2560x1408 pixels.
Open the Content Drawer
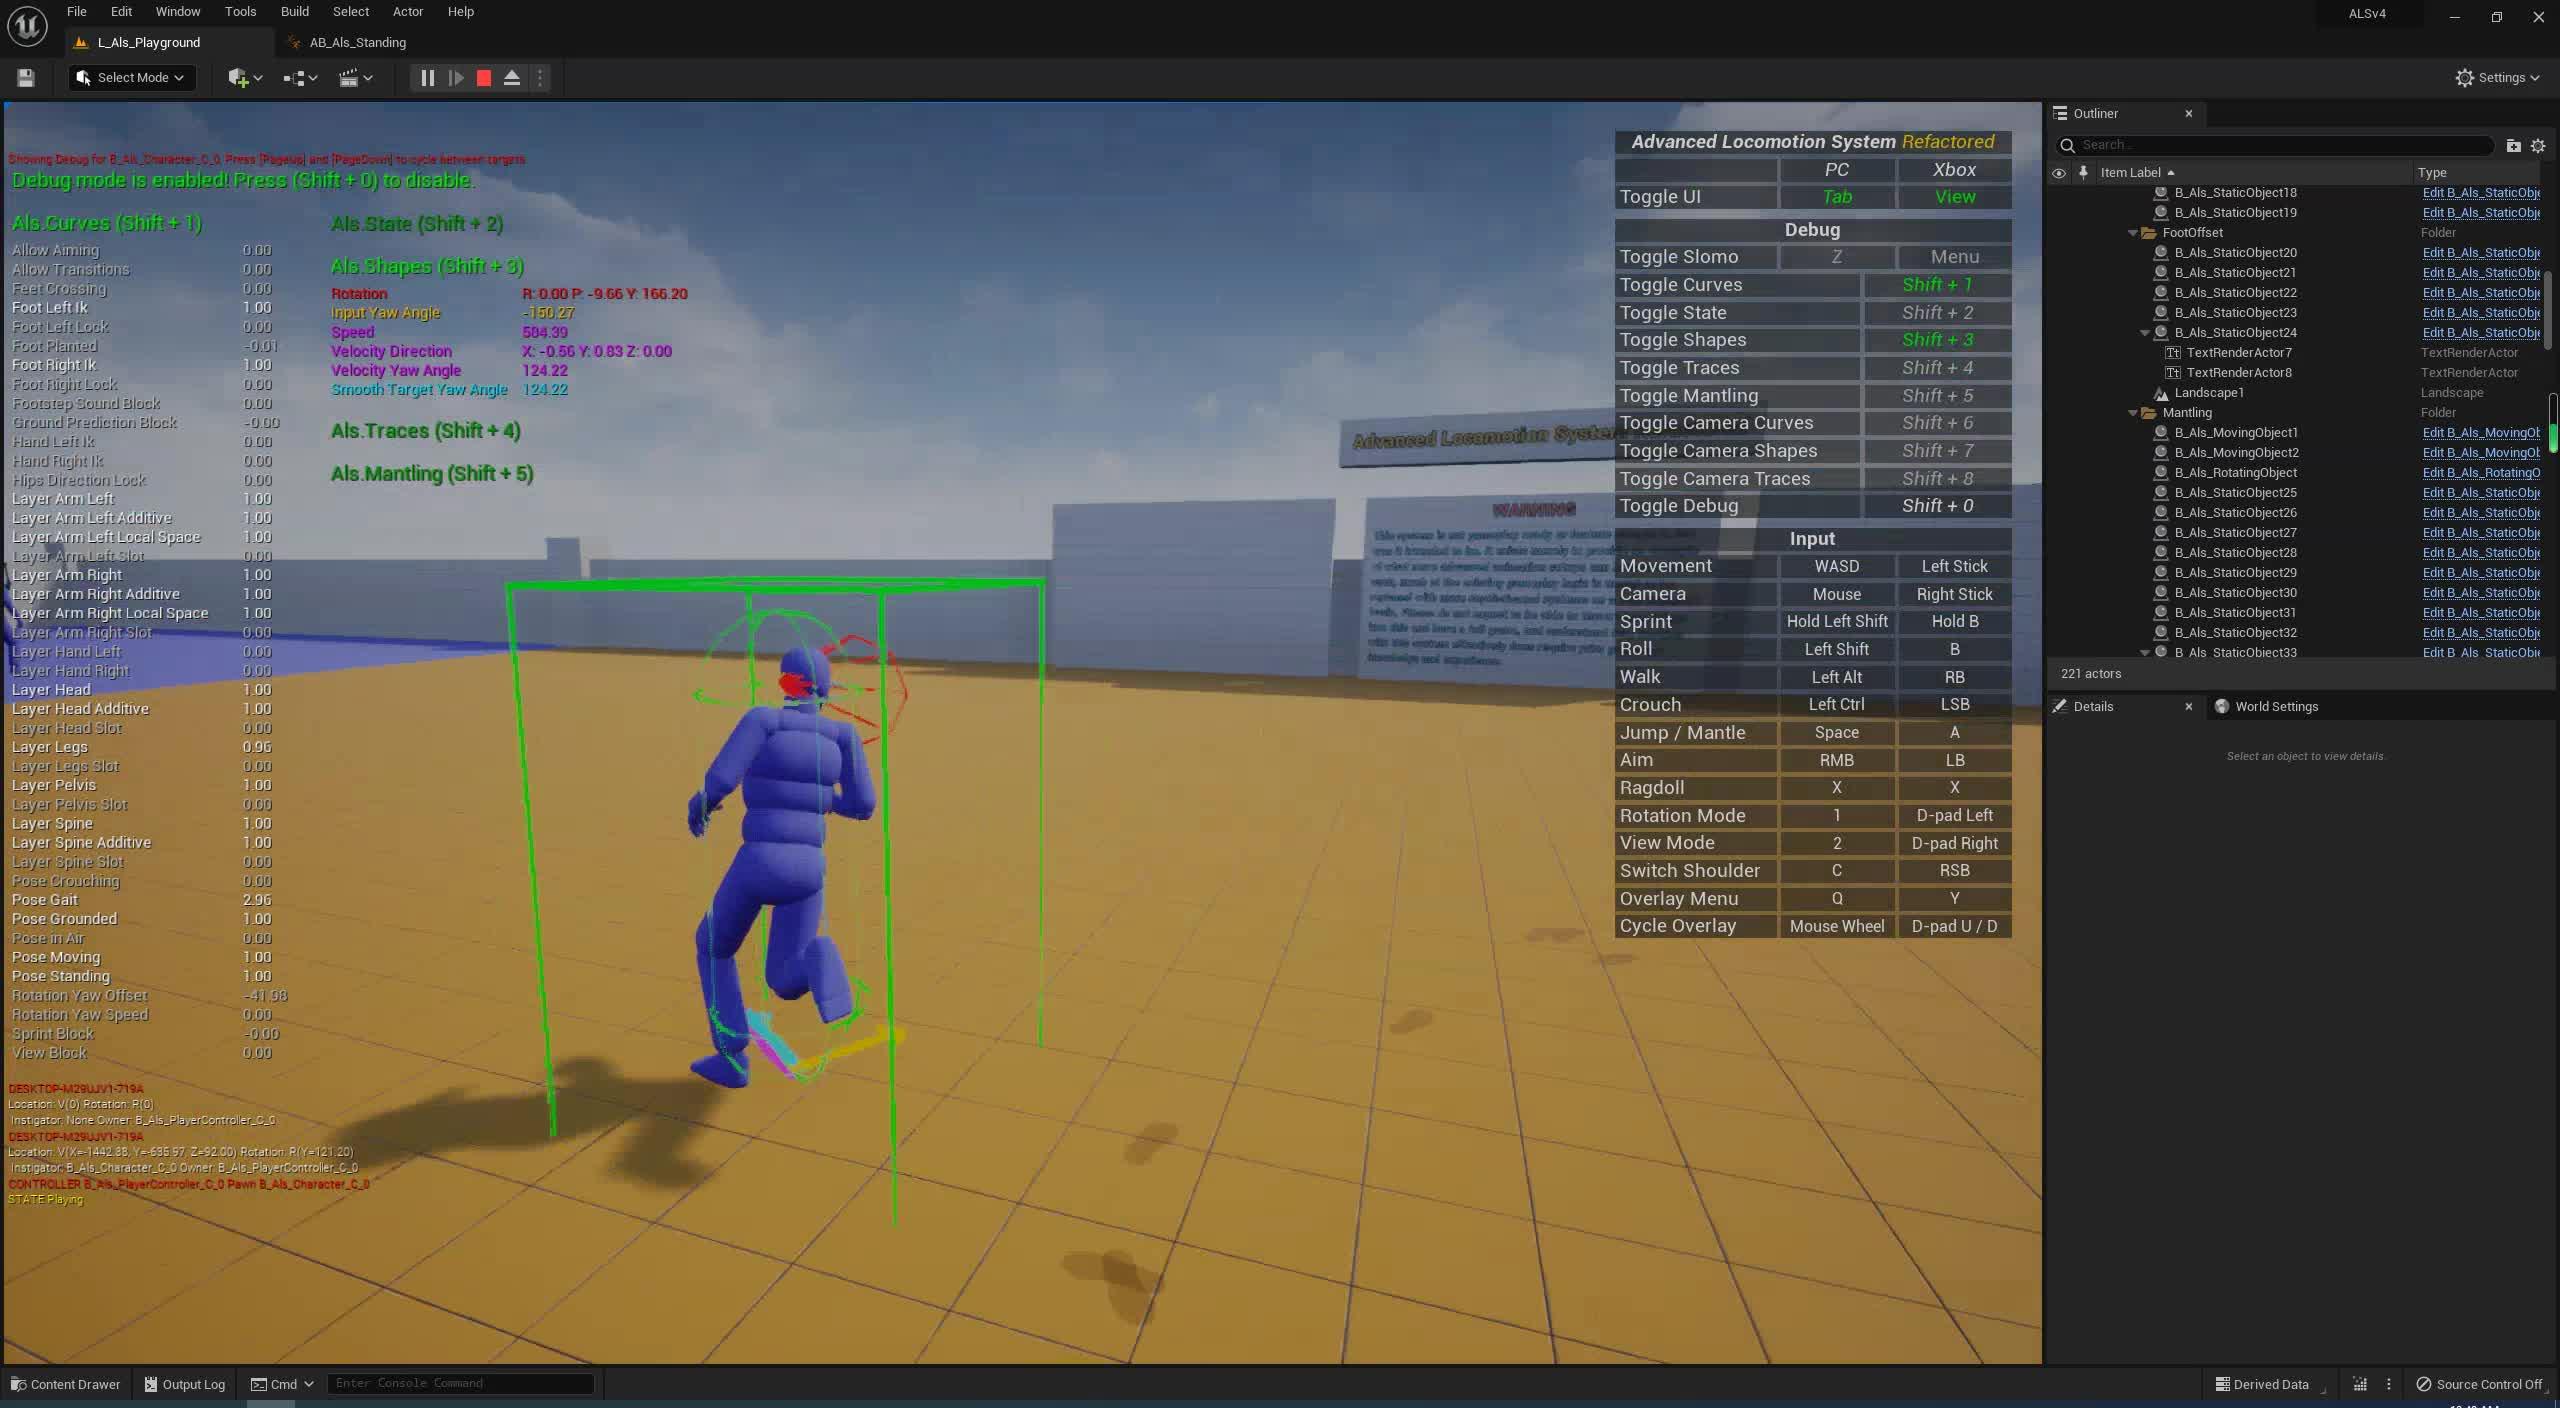[x=65, y=1384]
